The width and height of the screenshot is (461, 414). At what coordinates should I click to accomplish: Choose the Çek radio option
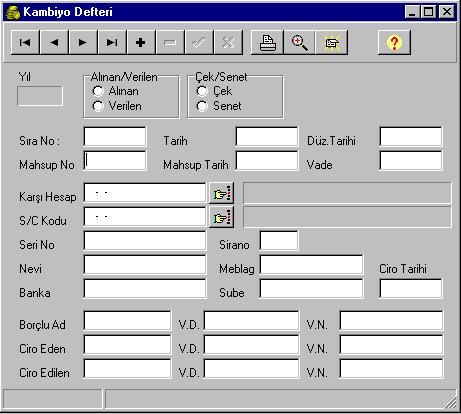point(202,91)
